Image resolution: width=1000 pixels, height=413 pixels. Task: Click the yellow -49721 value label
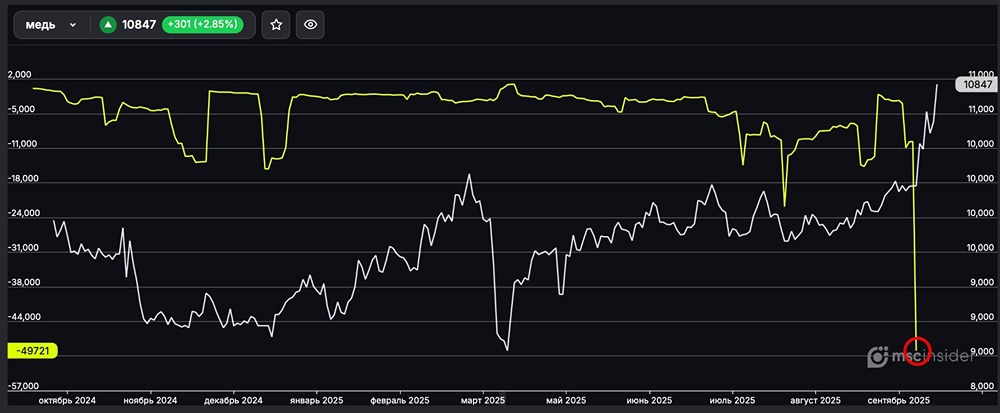coord(33,351)
